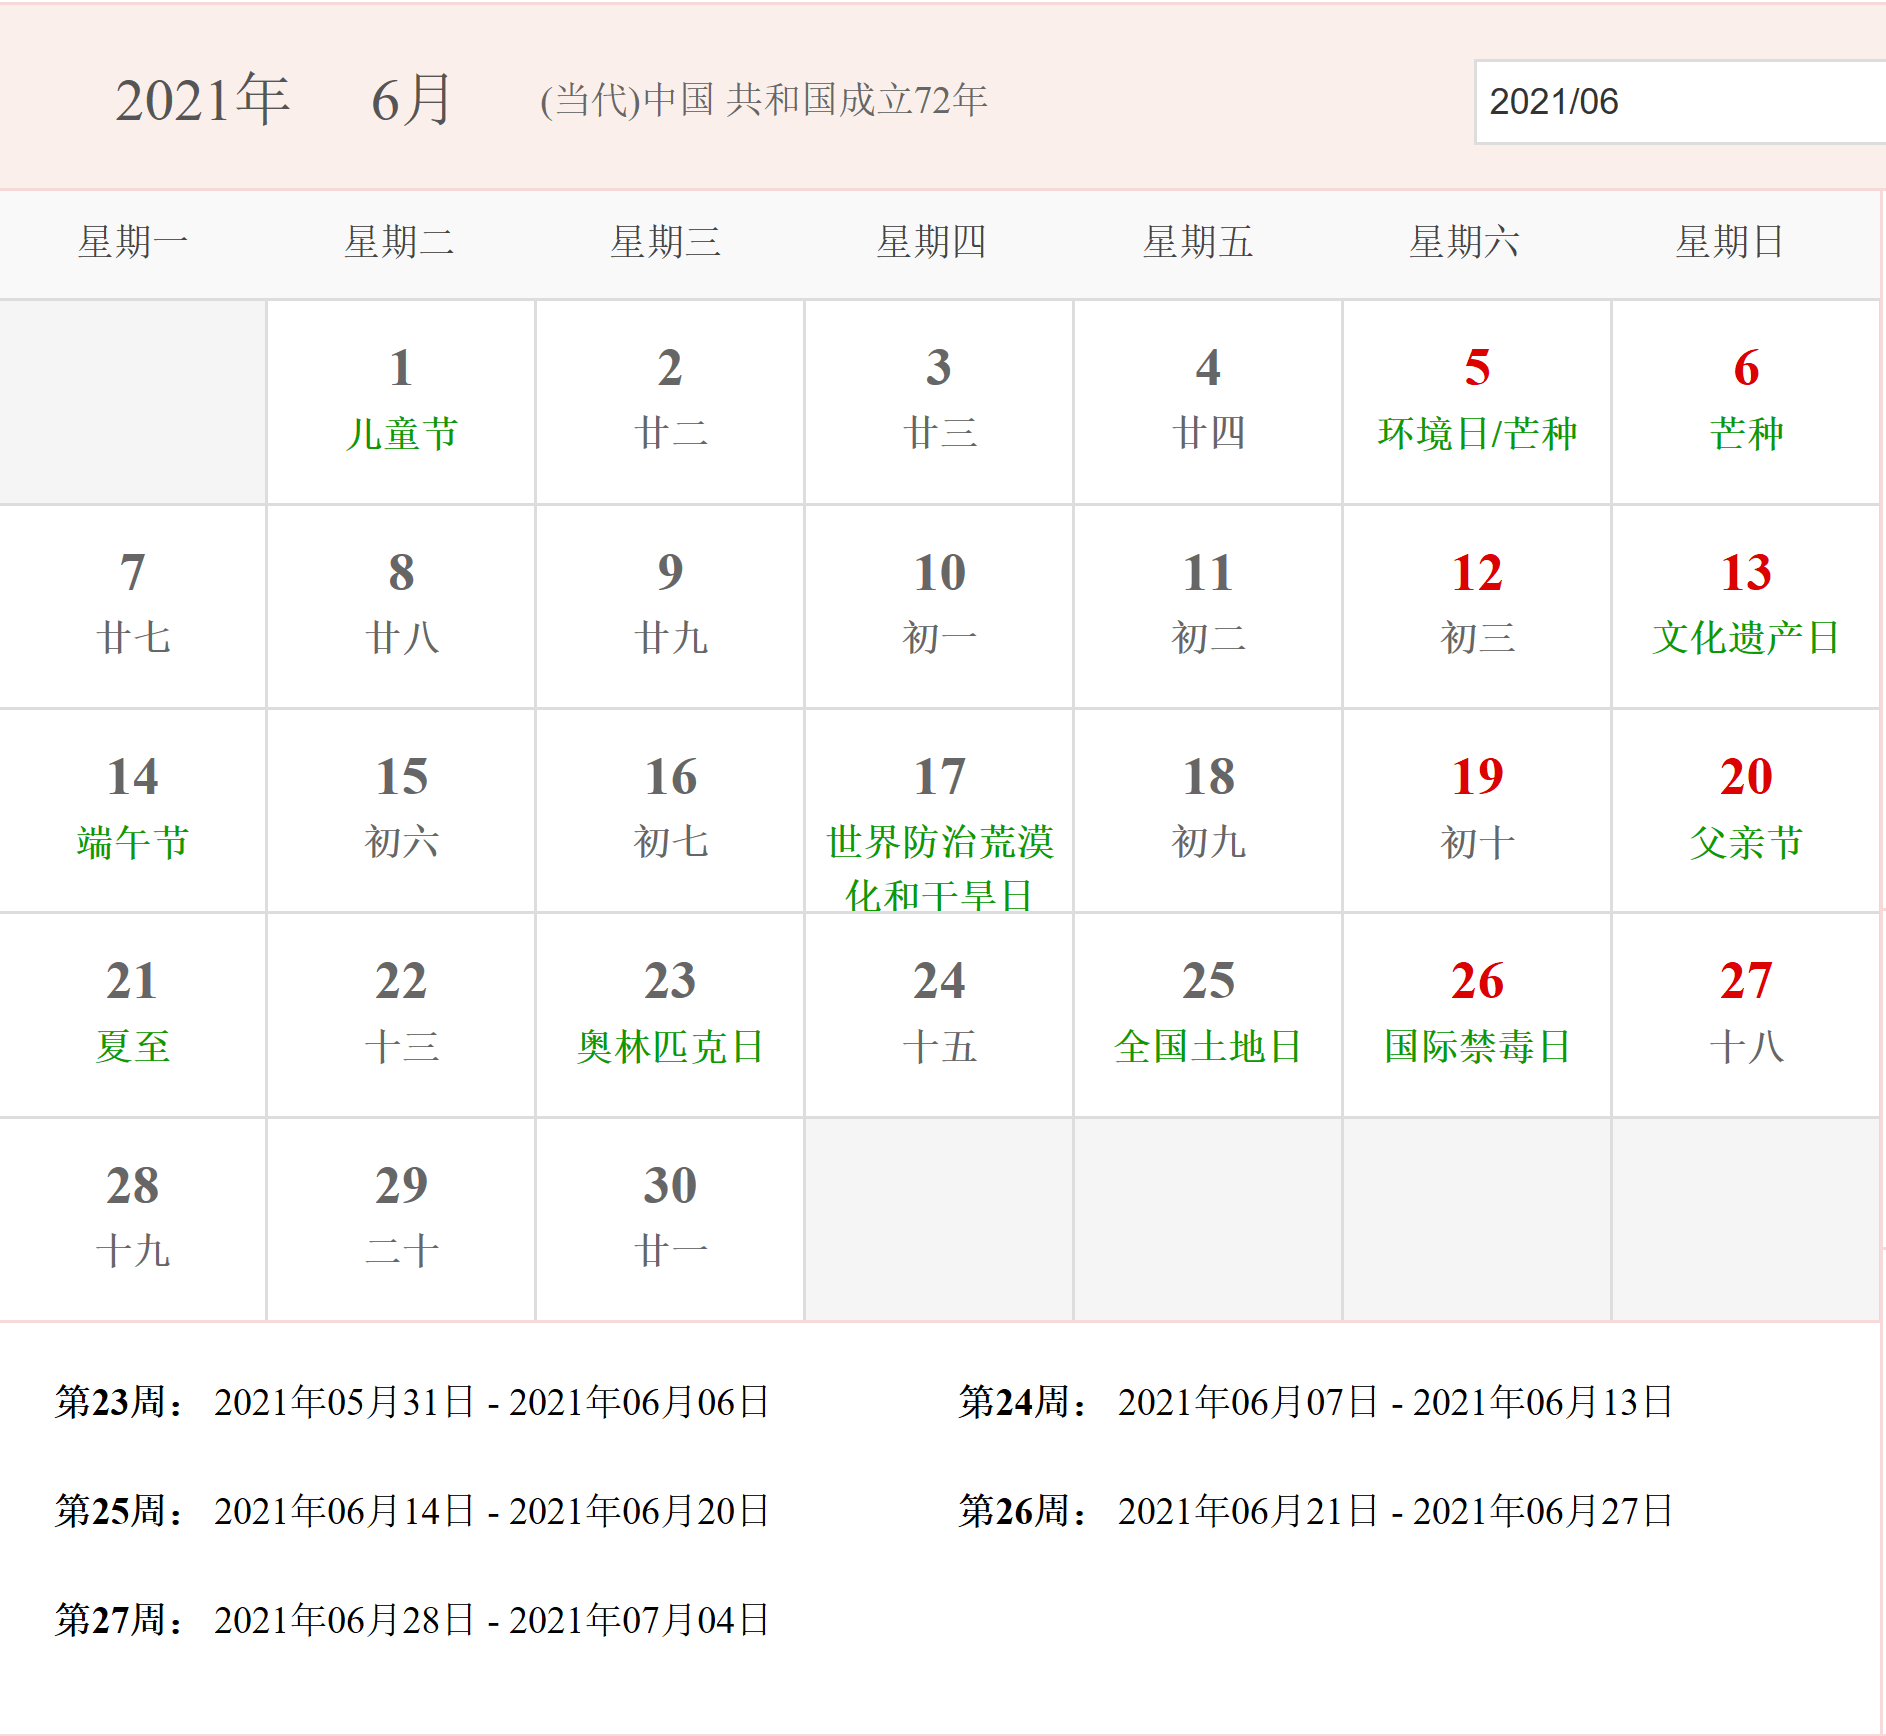1886x1736 pixels.
Task: Click the 星期日 column header
Action: 1729,242
